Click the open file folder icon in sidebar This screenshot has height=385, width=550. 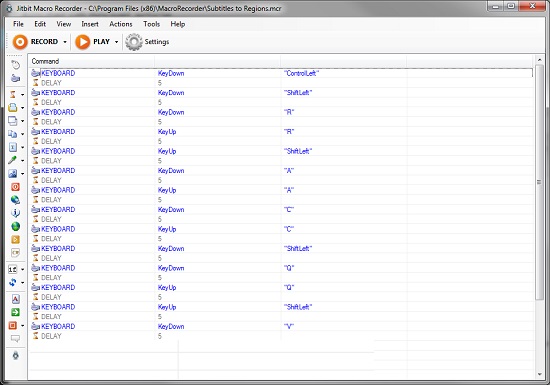click(x=13, y=108)
